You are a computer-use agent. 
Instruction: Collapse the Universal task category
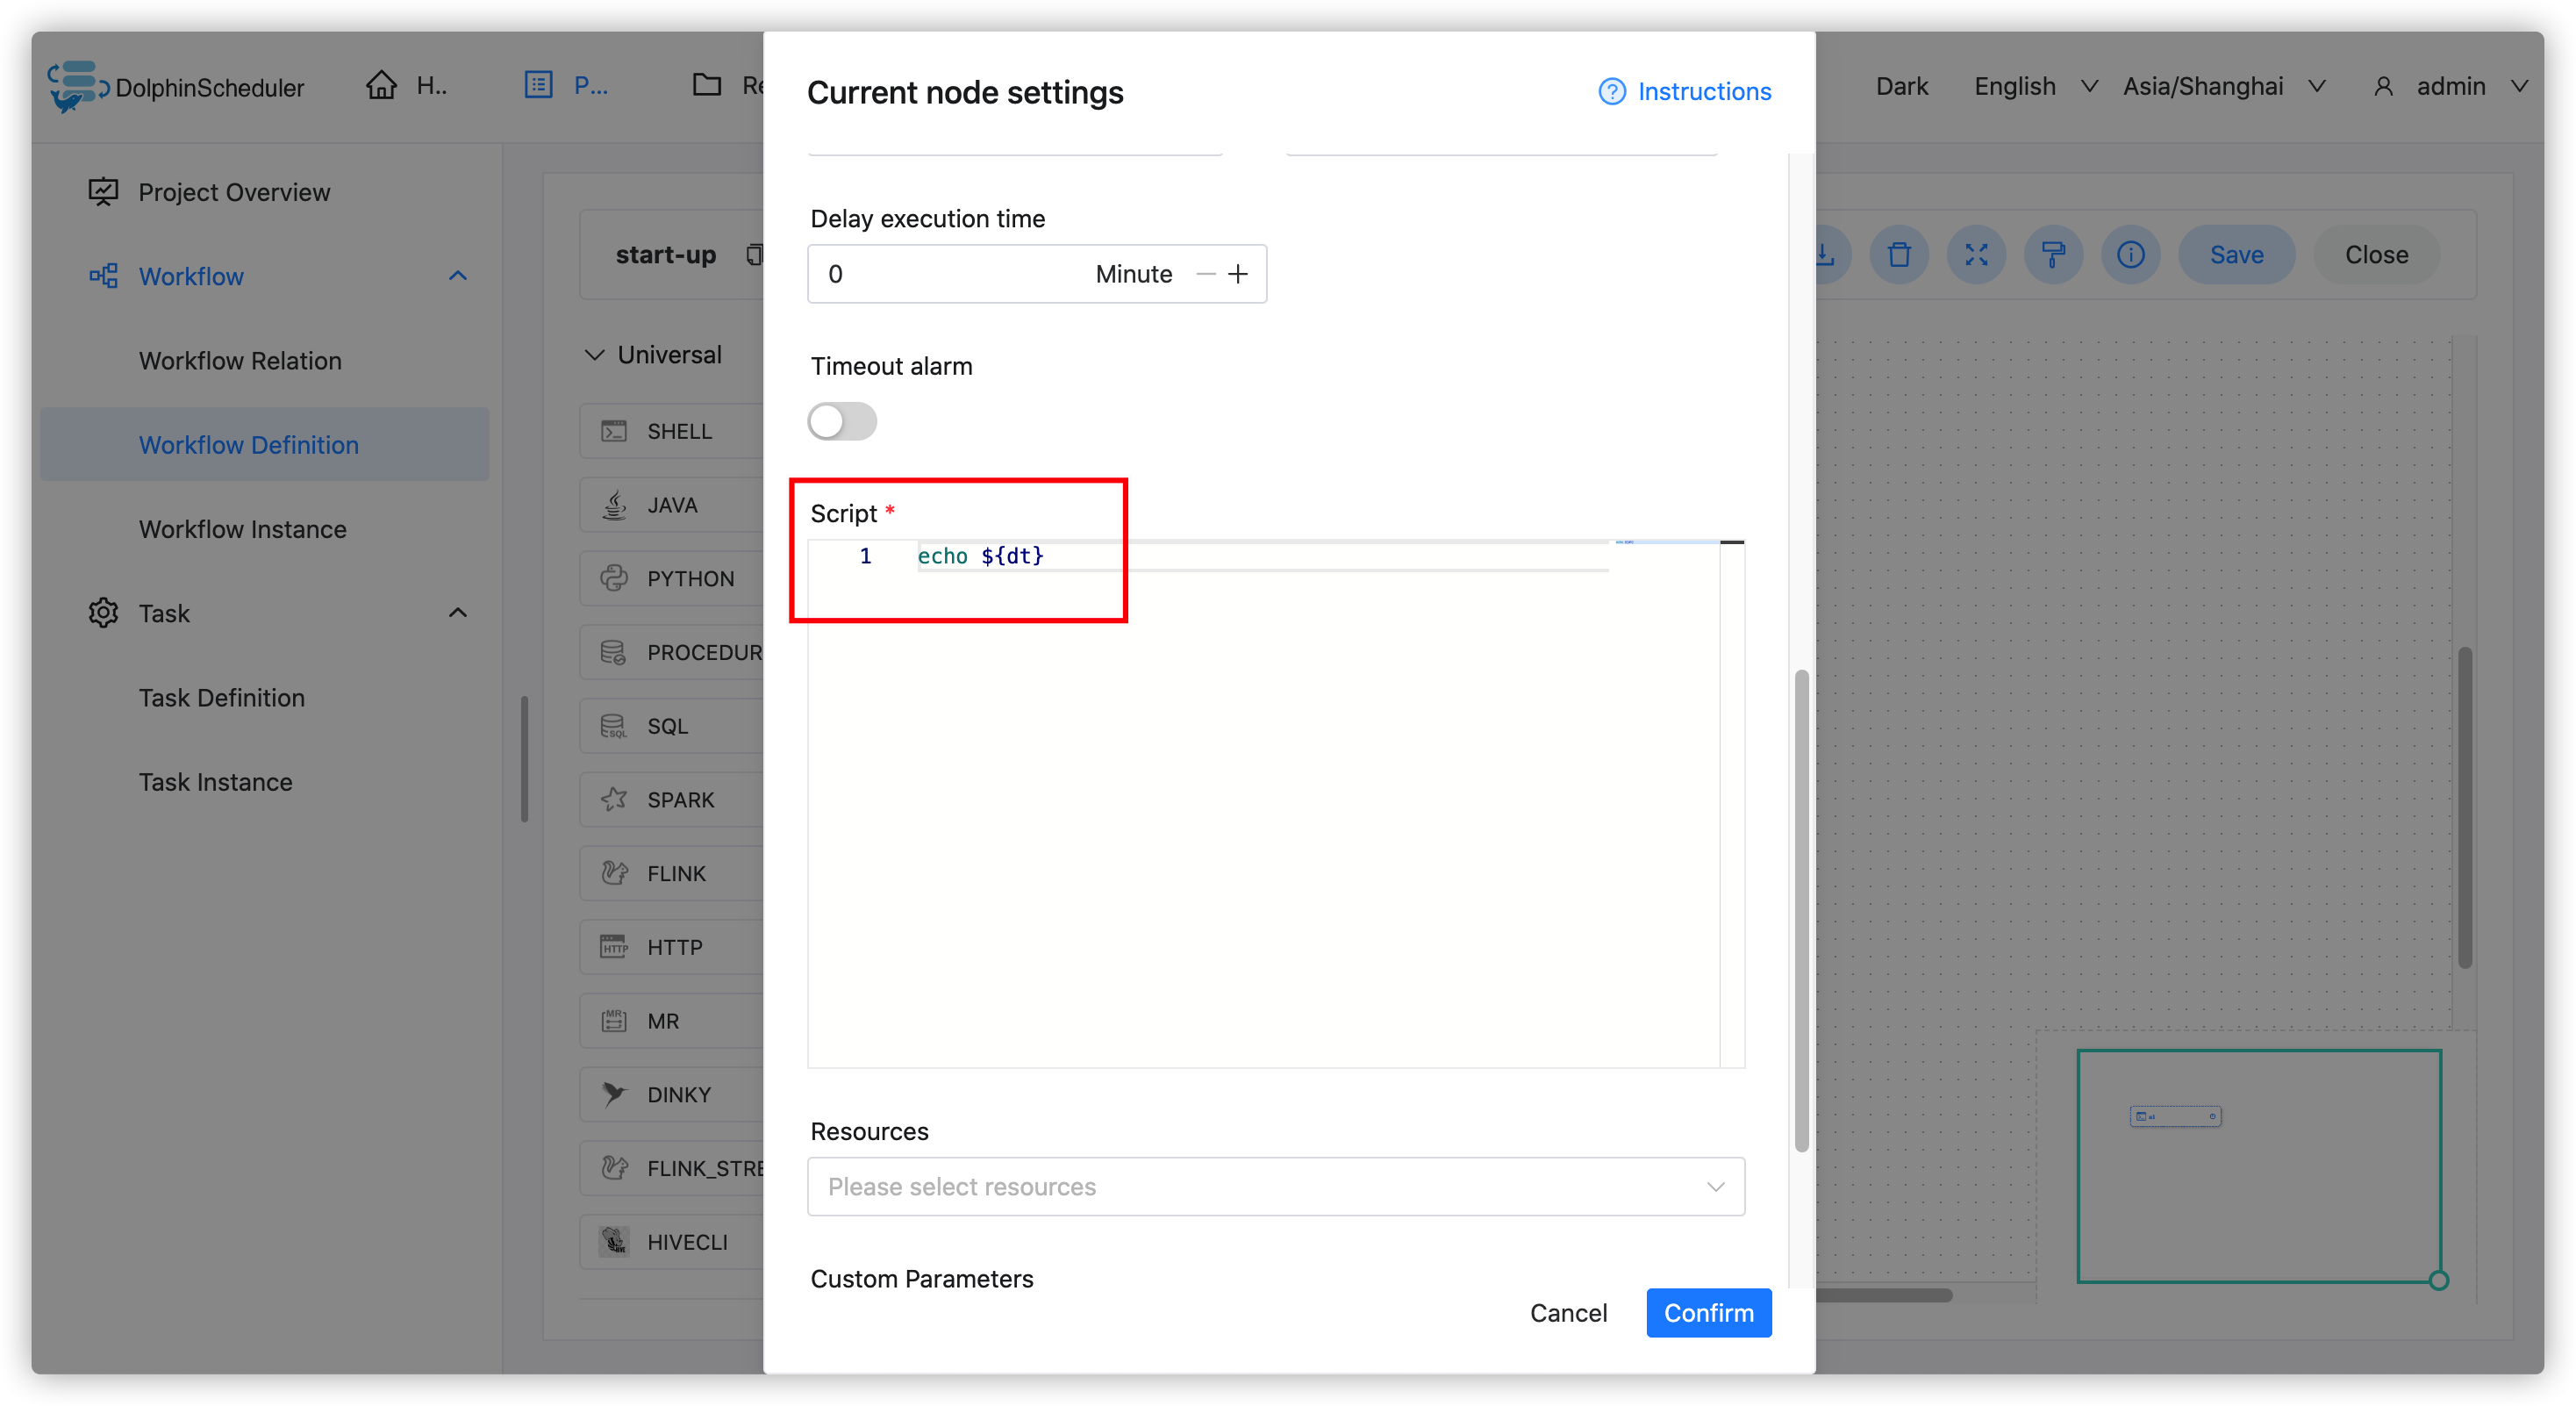[594, 355]
